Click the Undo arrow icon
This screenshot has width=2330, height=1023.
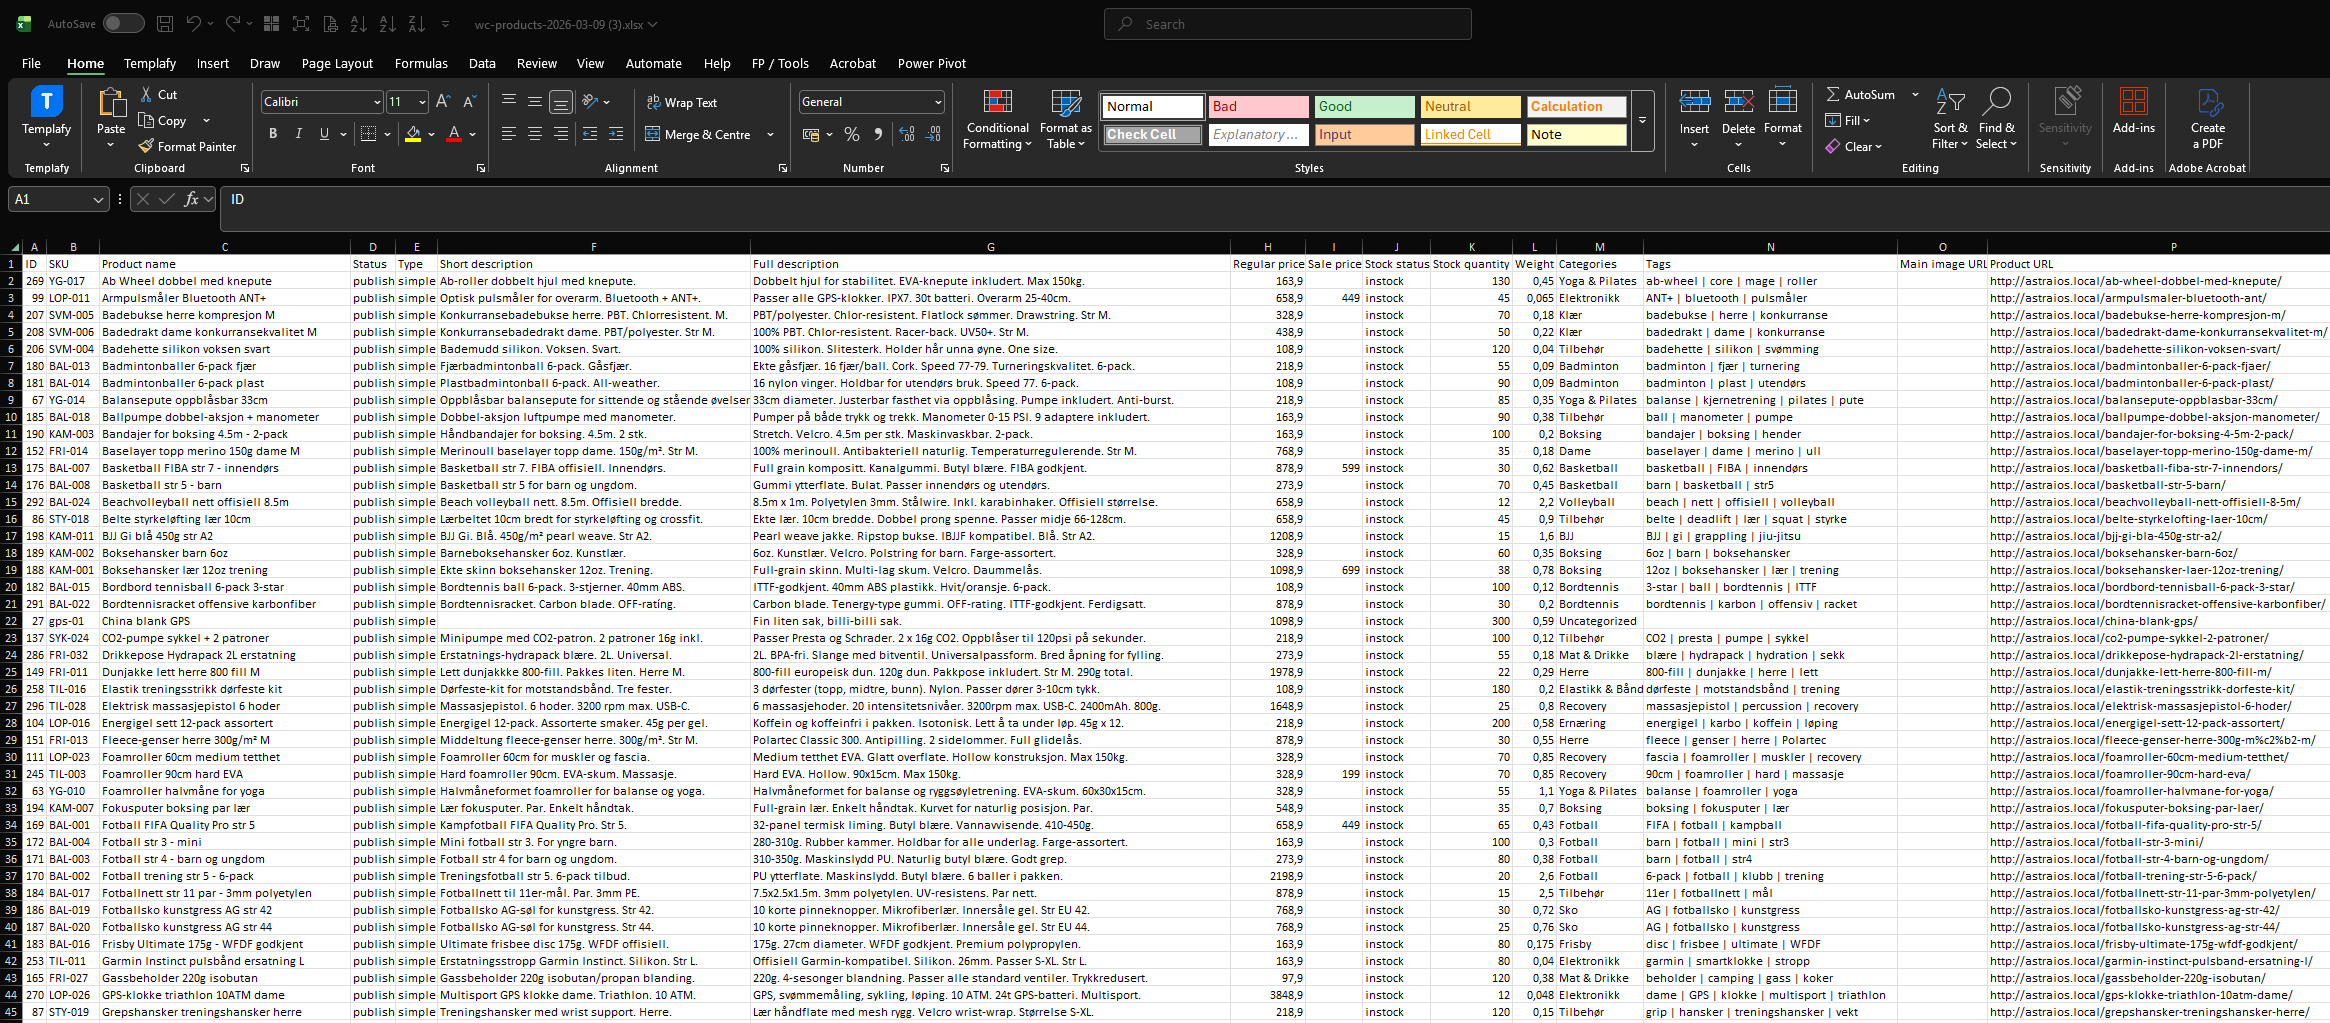pos(194,24)
